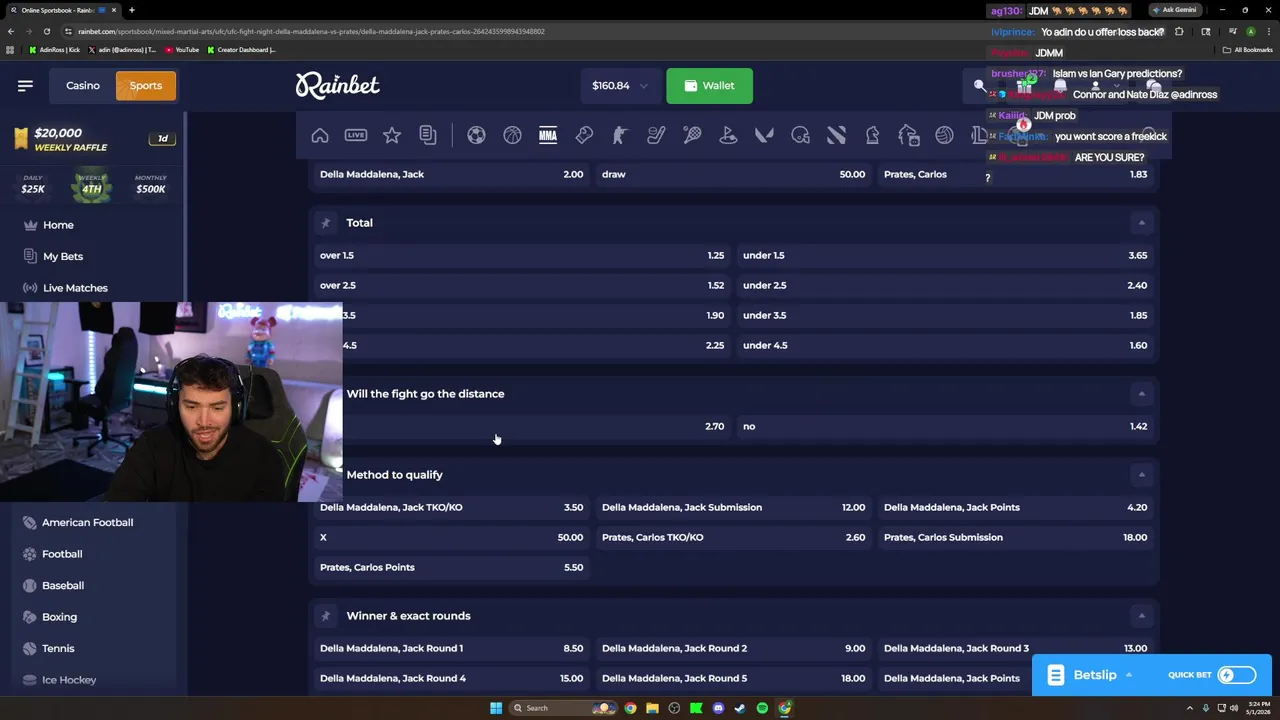
Task: Bet on under 1.5 at 3.65
Action: (945, 255)
